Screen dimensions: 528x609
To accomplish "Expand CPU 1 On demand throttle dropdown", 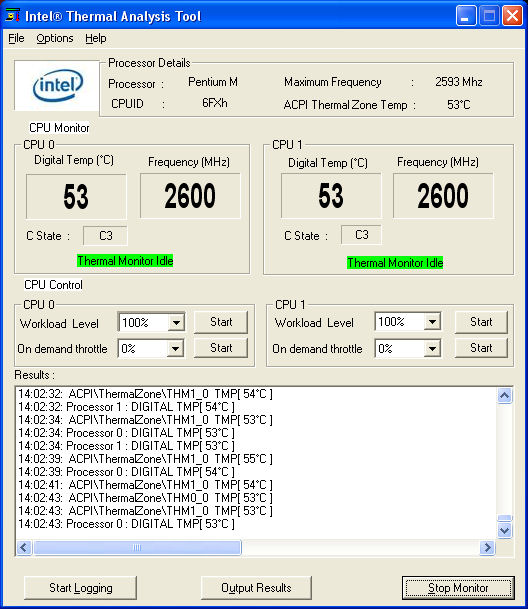I will pyautogui.click(x=432, y=348).
